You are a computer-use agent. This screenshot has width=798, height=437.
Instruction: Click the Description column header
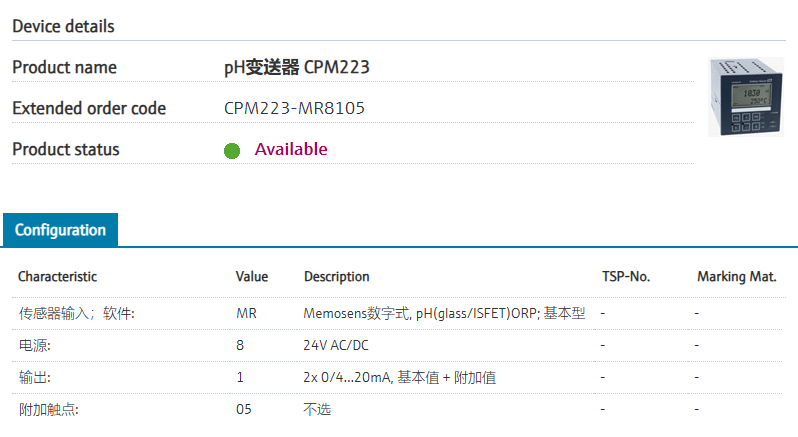coord(336,277)
